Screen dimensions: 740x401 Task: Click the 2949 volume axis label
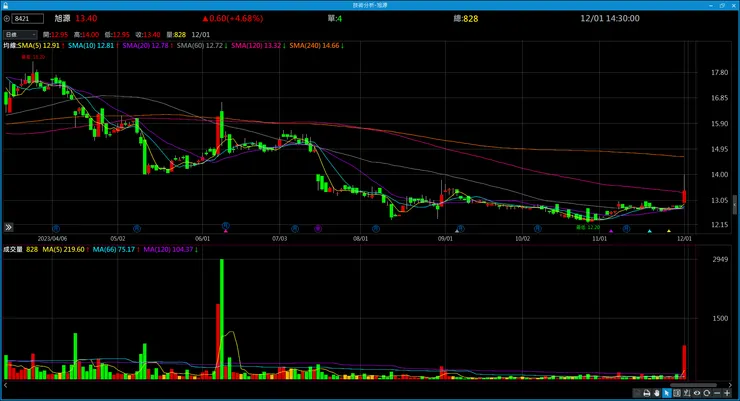(720, 259)
